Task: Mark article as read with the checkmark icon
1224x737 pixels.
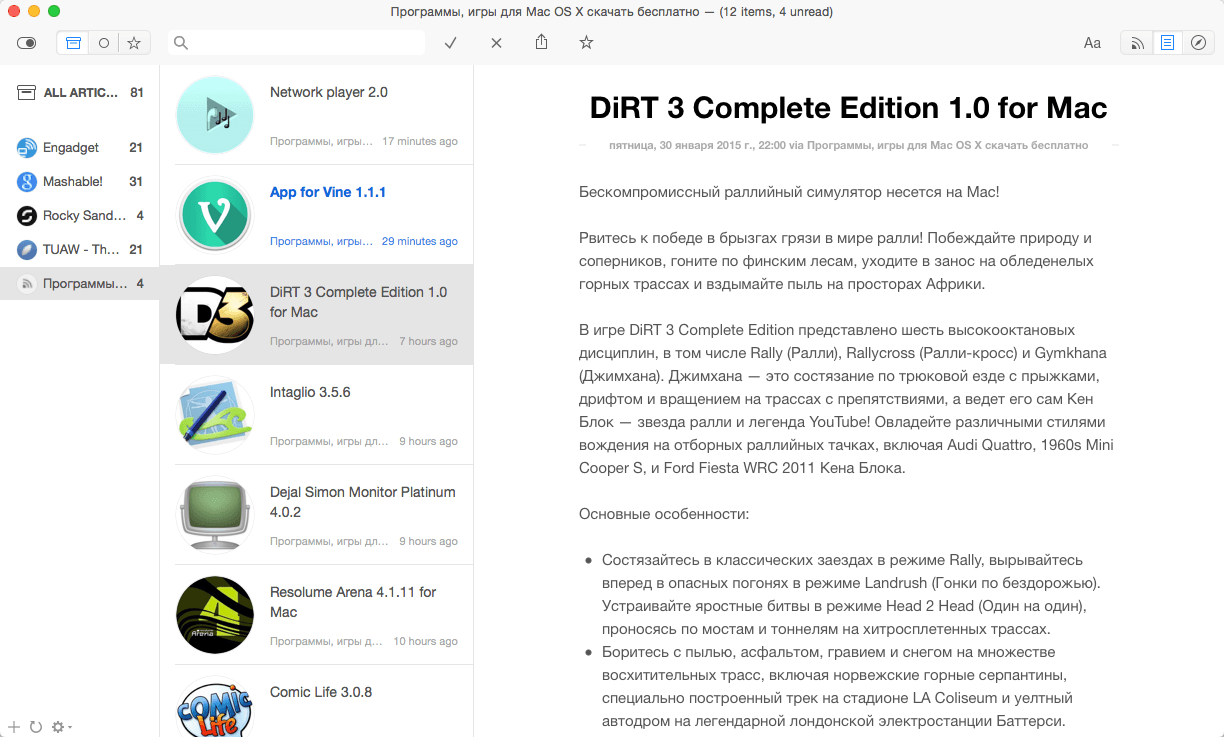Action: (451, 43)
